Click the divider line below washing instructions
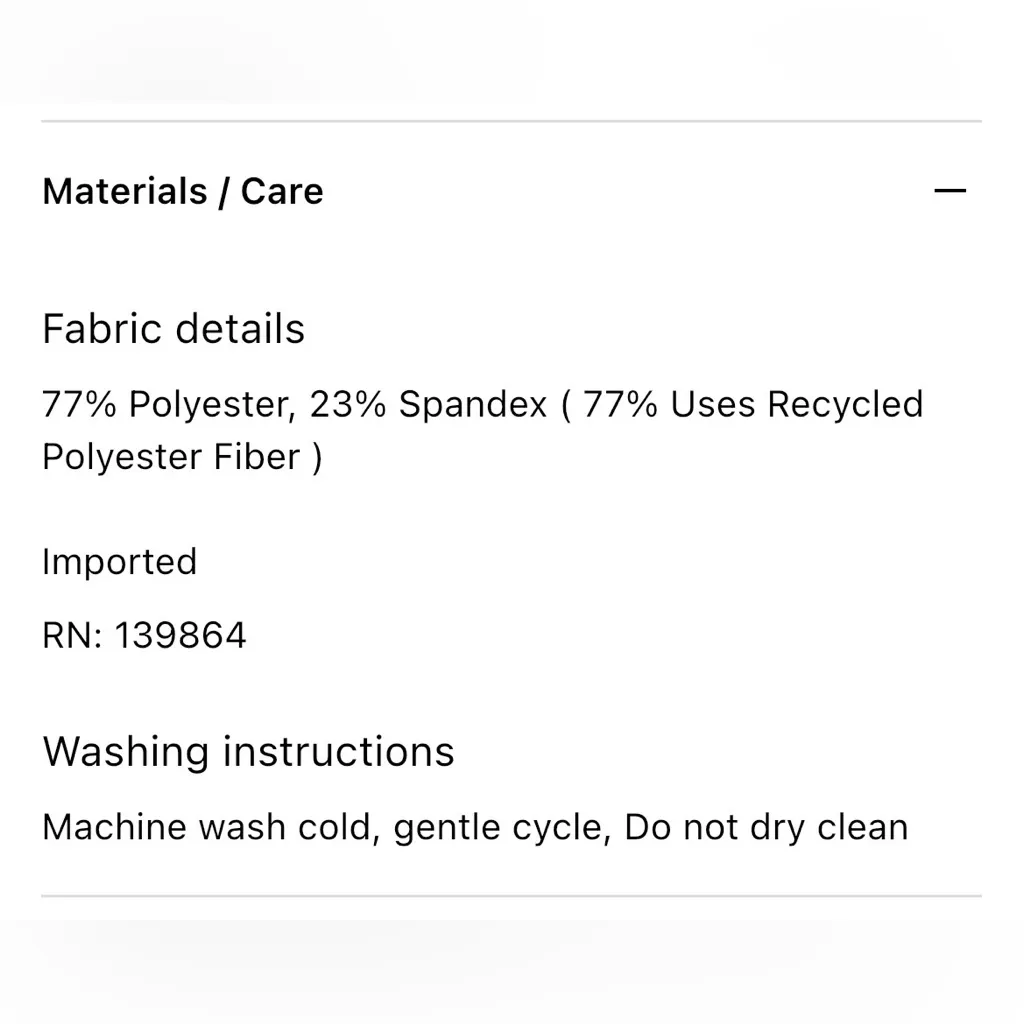Screen dimensions: 1024x1024 pyautogui.click(x=511, y=896)
